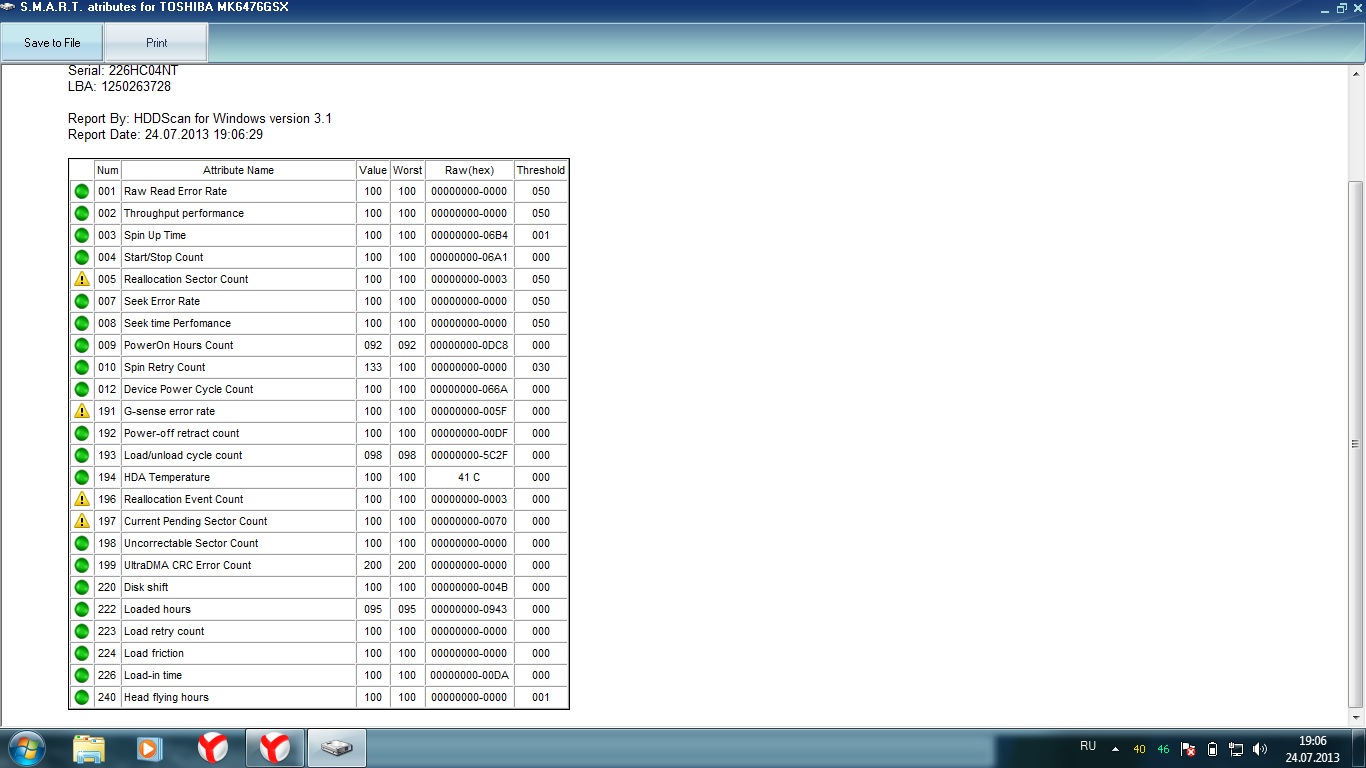Select the Report Date line
Image resolution: width=1366 pixels, height=768 pixels.
166,135
